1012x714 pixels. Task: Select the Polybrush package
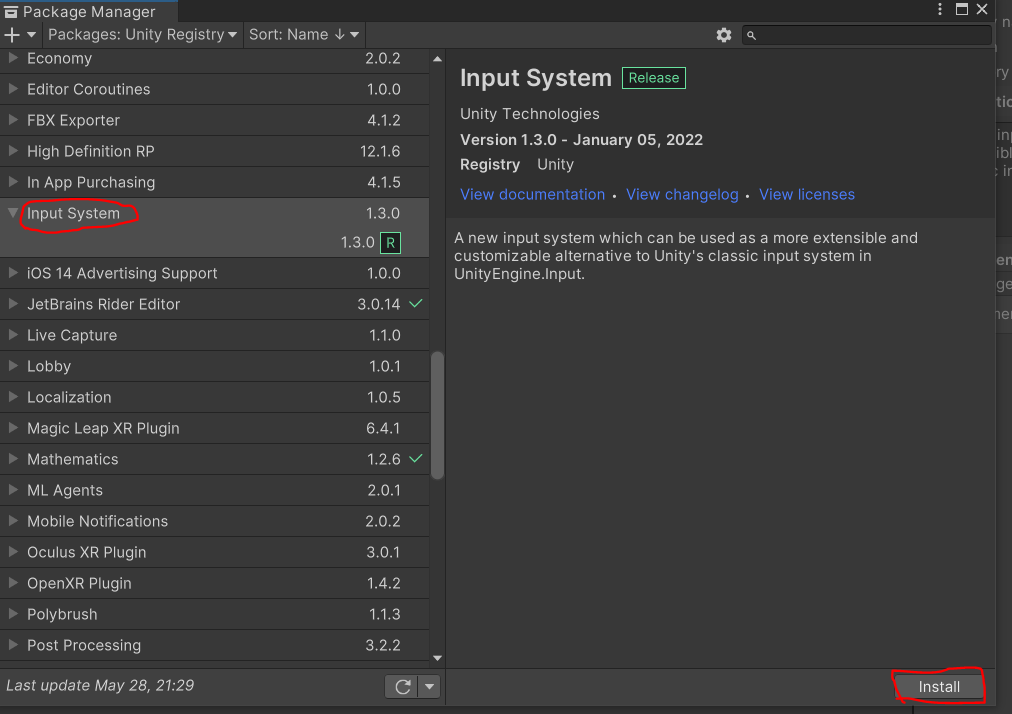(214, 614)
